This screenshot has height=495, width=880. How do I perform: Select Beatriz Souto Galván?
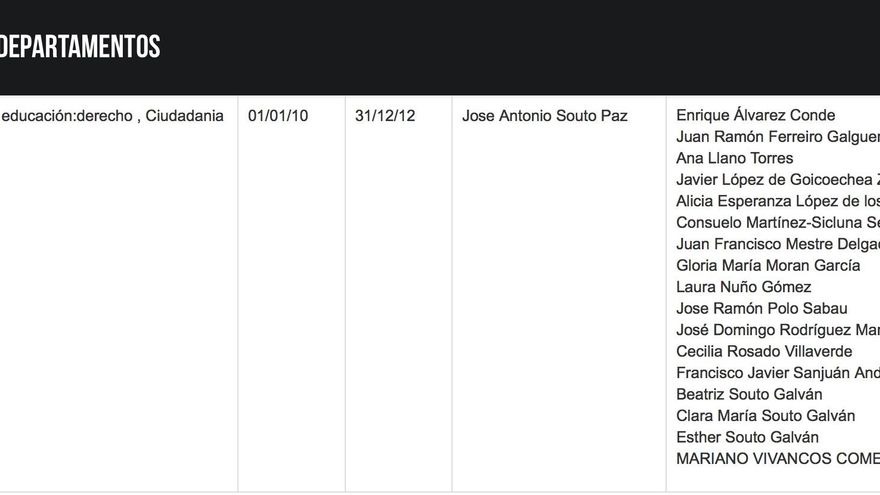[x=749, y=394]
